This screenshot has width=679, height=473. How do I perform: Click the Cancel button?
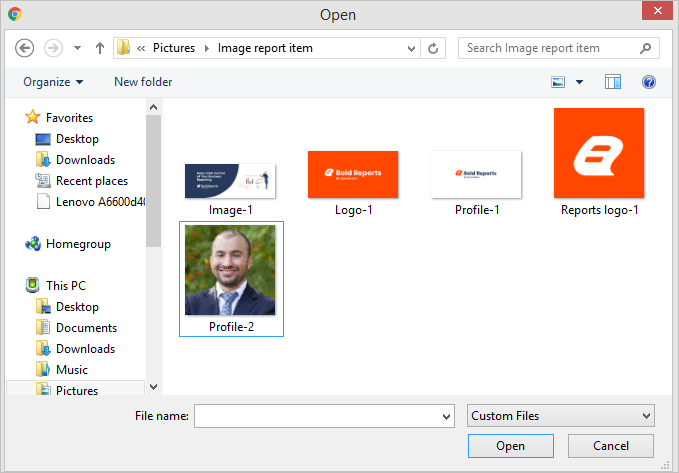pyautogui.click(x=611, y=446)
